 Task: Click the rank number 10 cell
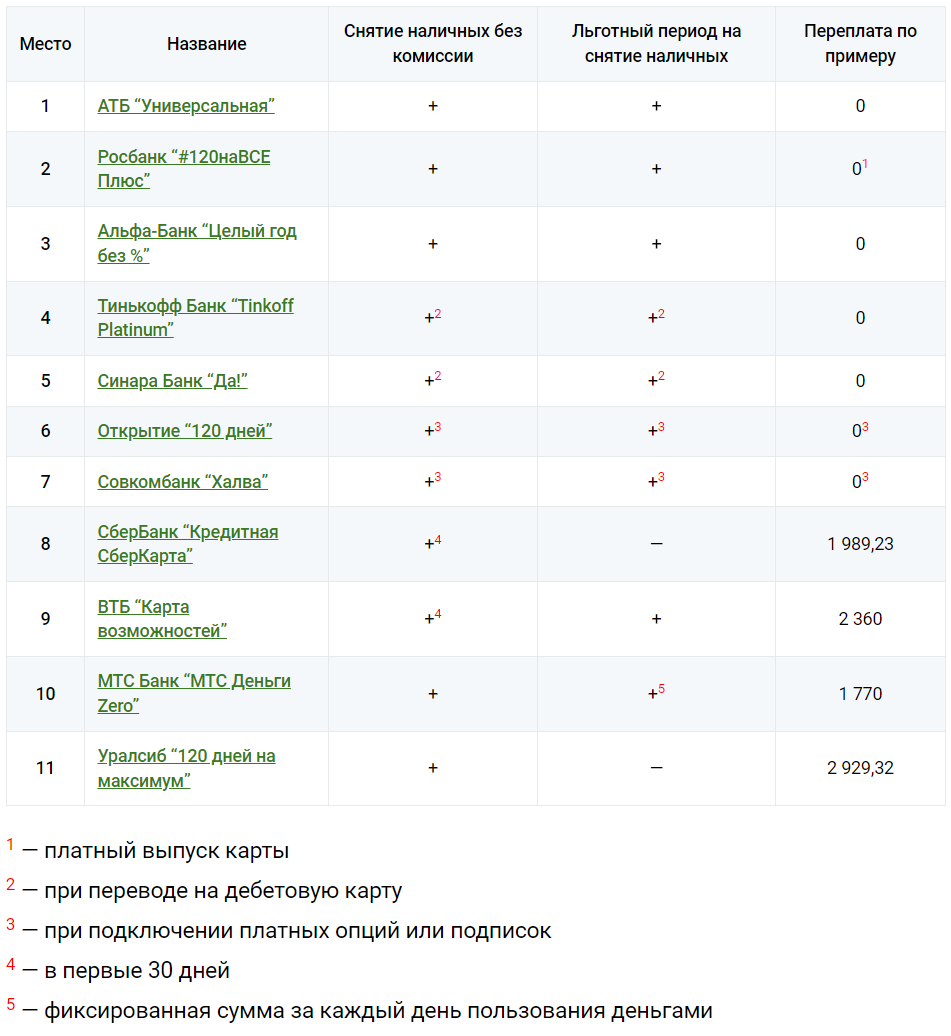46,694
